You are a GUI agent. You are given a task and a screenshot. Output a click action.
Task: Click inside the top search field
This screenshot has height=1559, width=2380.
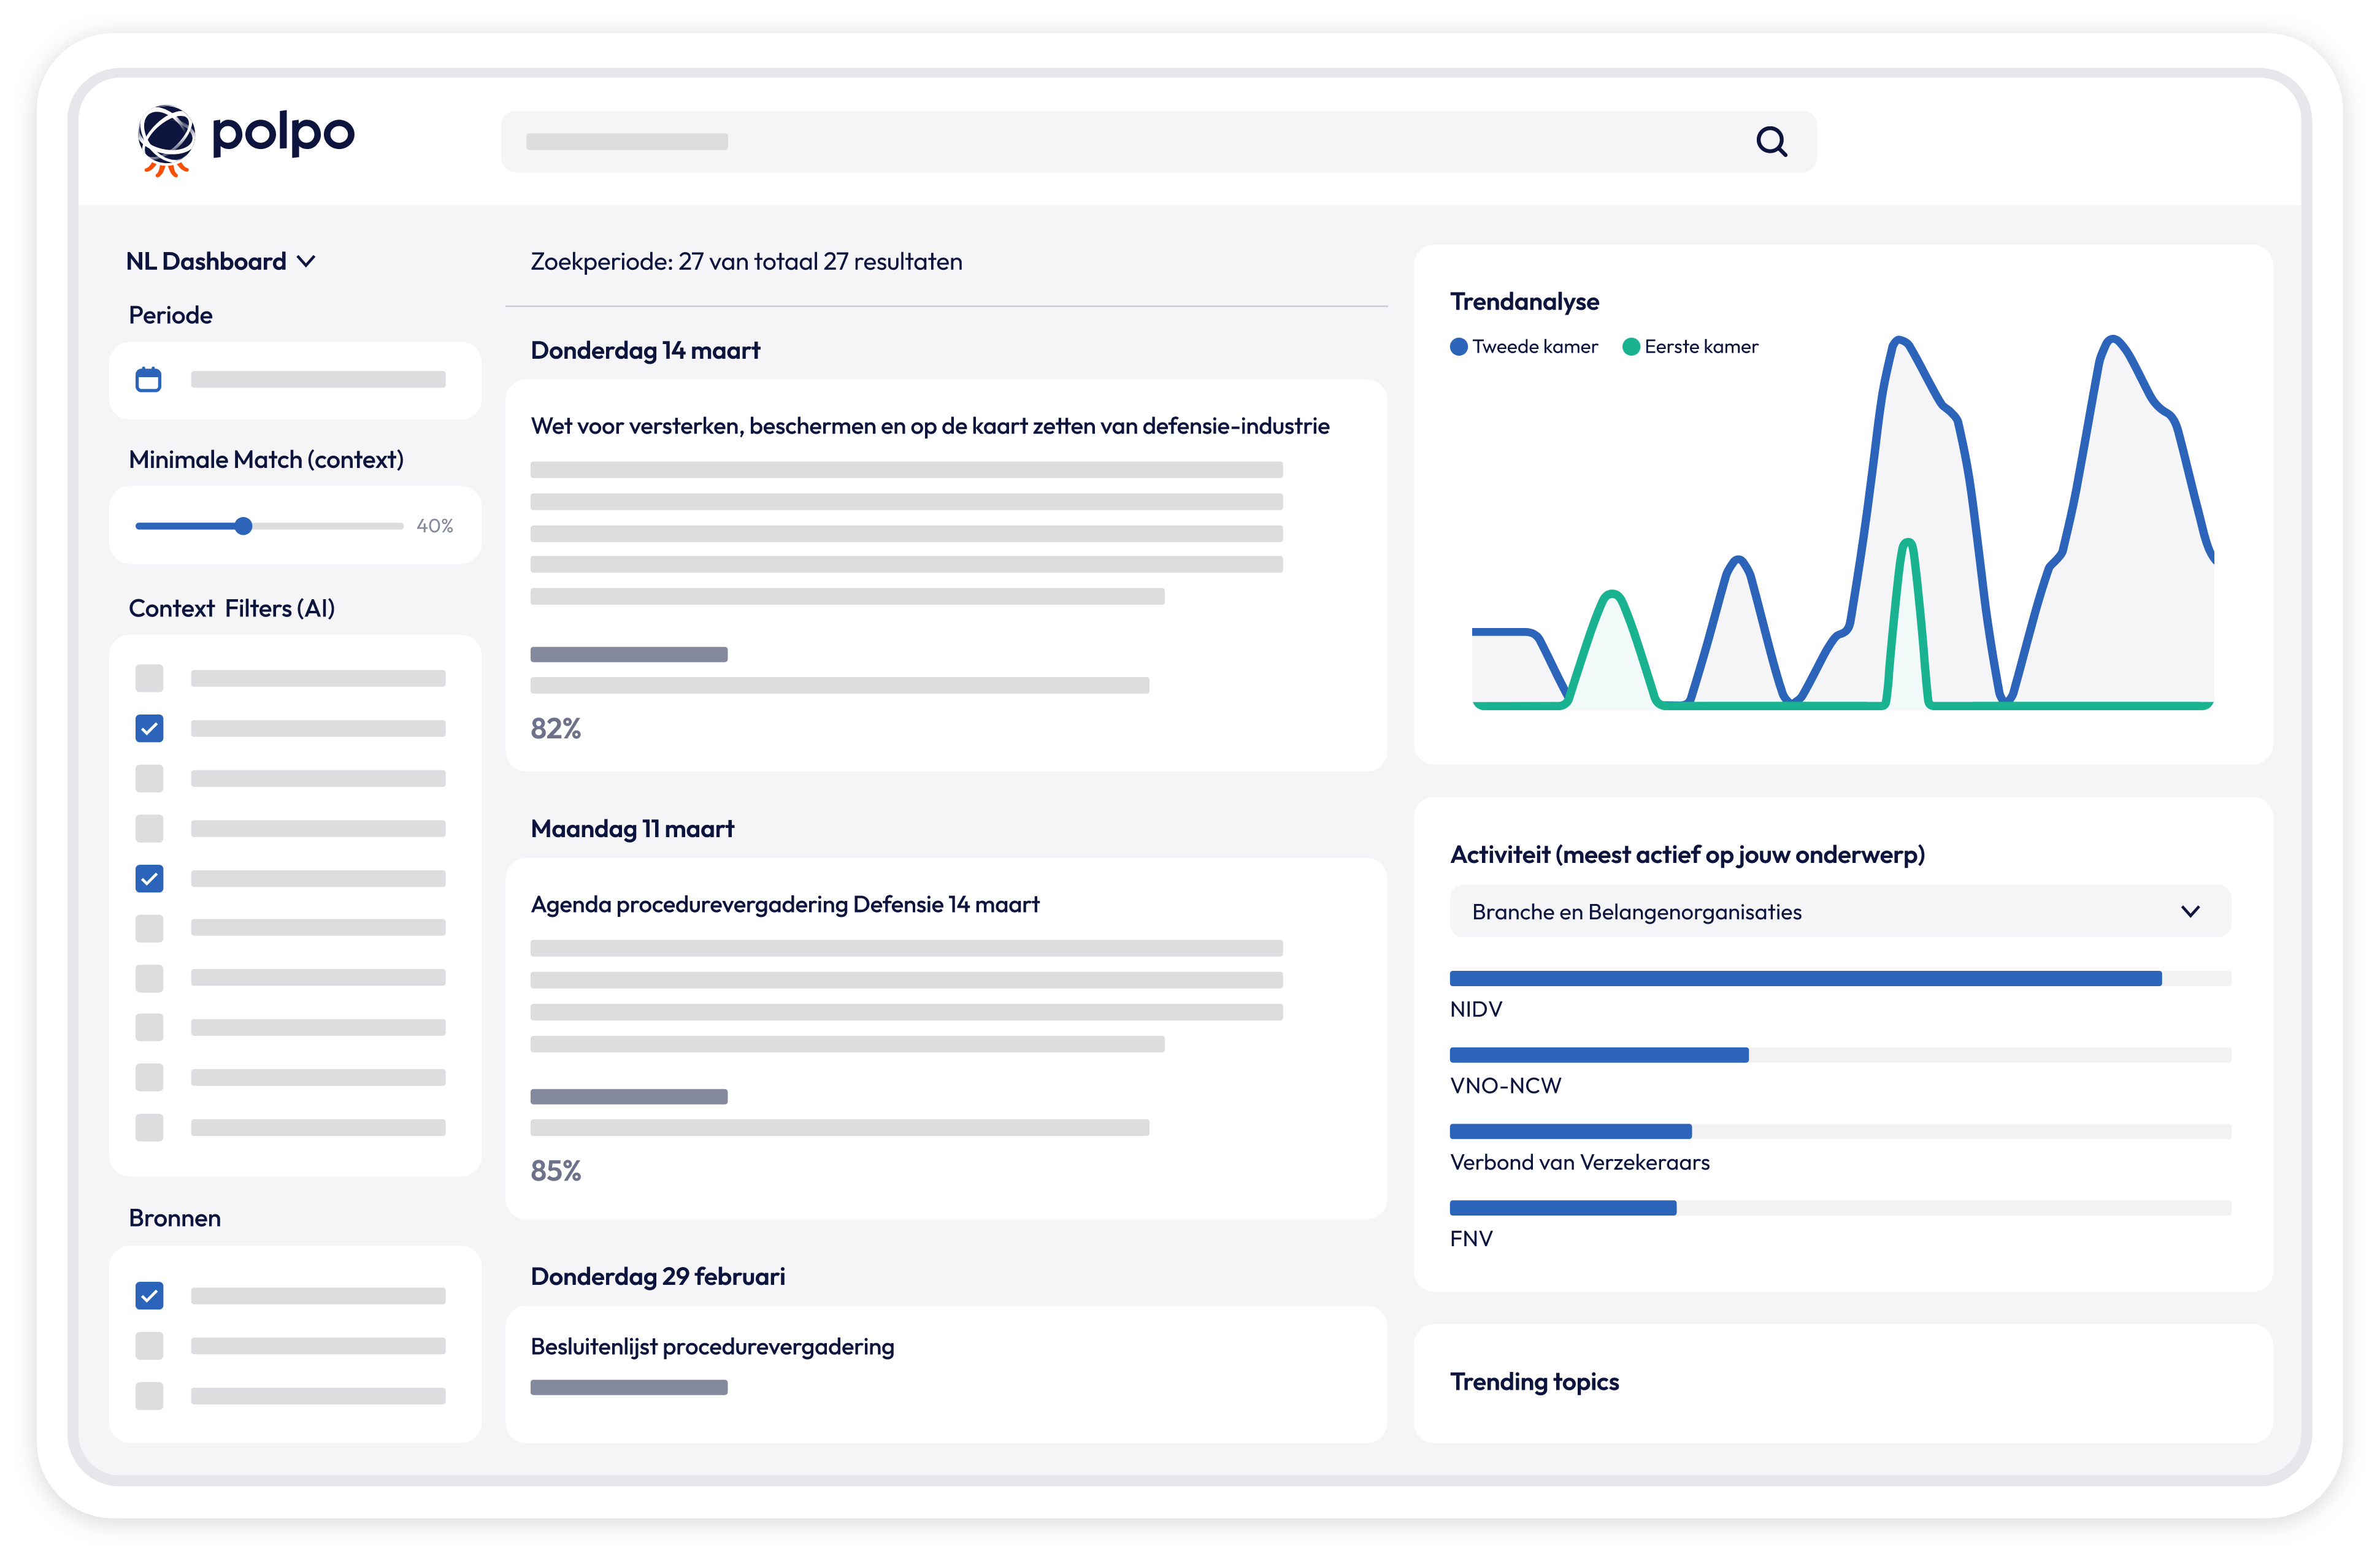click(1100, 142)
